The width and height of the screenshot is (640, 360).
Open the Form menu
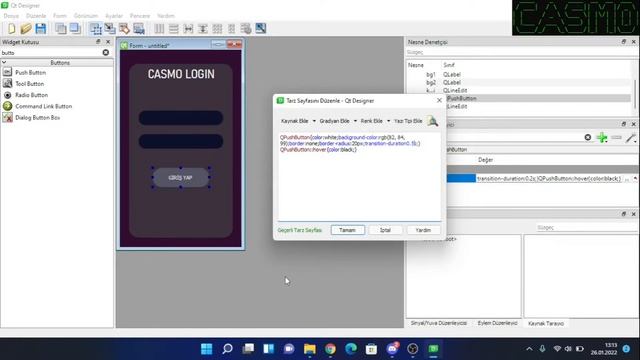click(60, 16)
